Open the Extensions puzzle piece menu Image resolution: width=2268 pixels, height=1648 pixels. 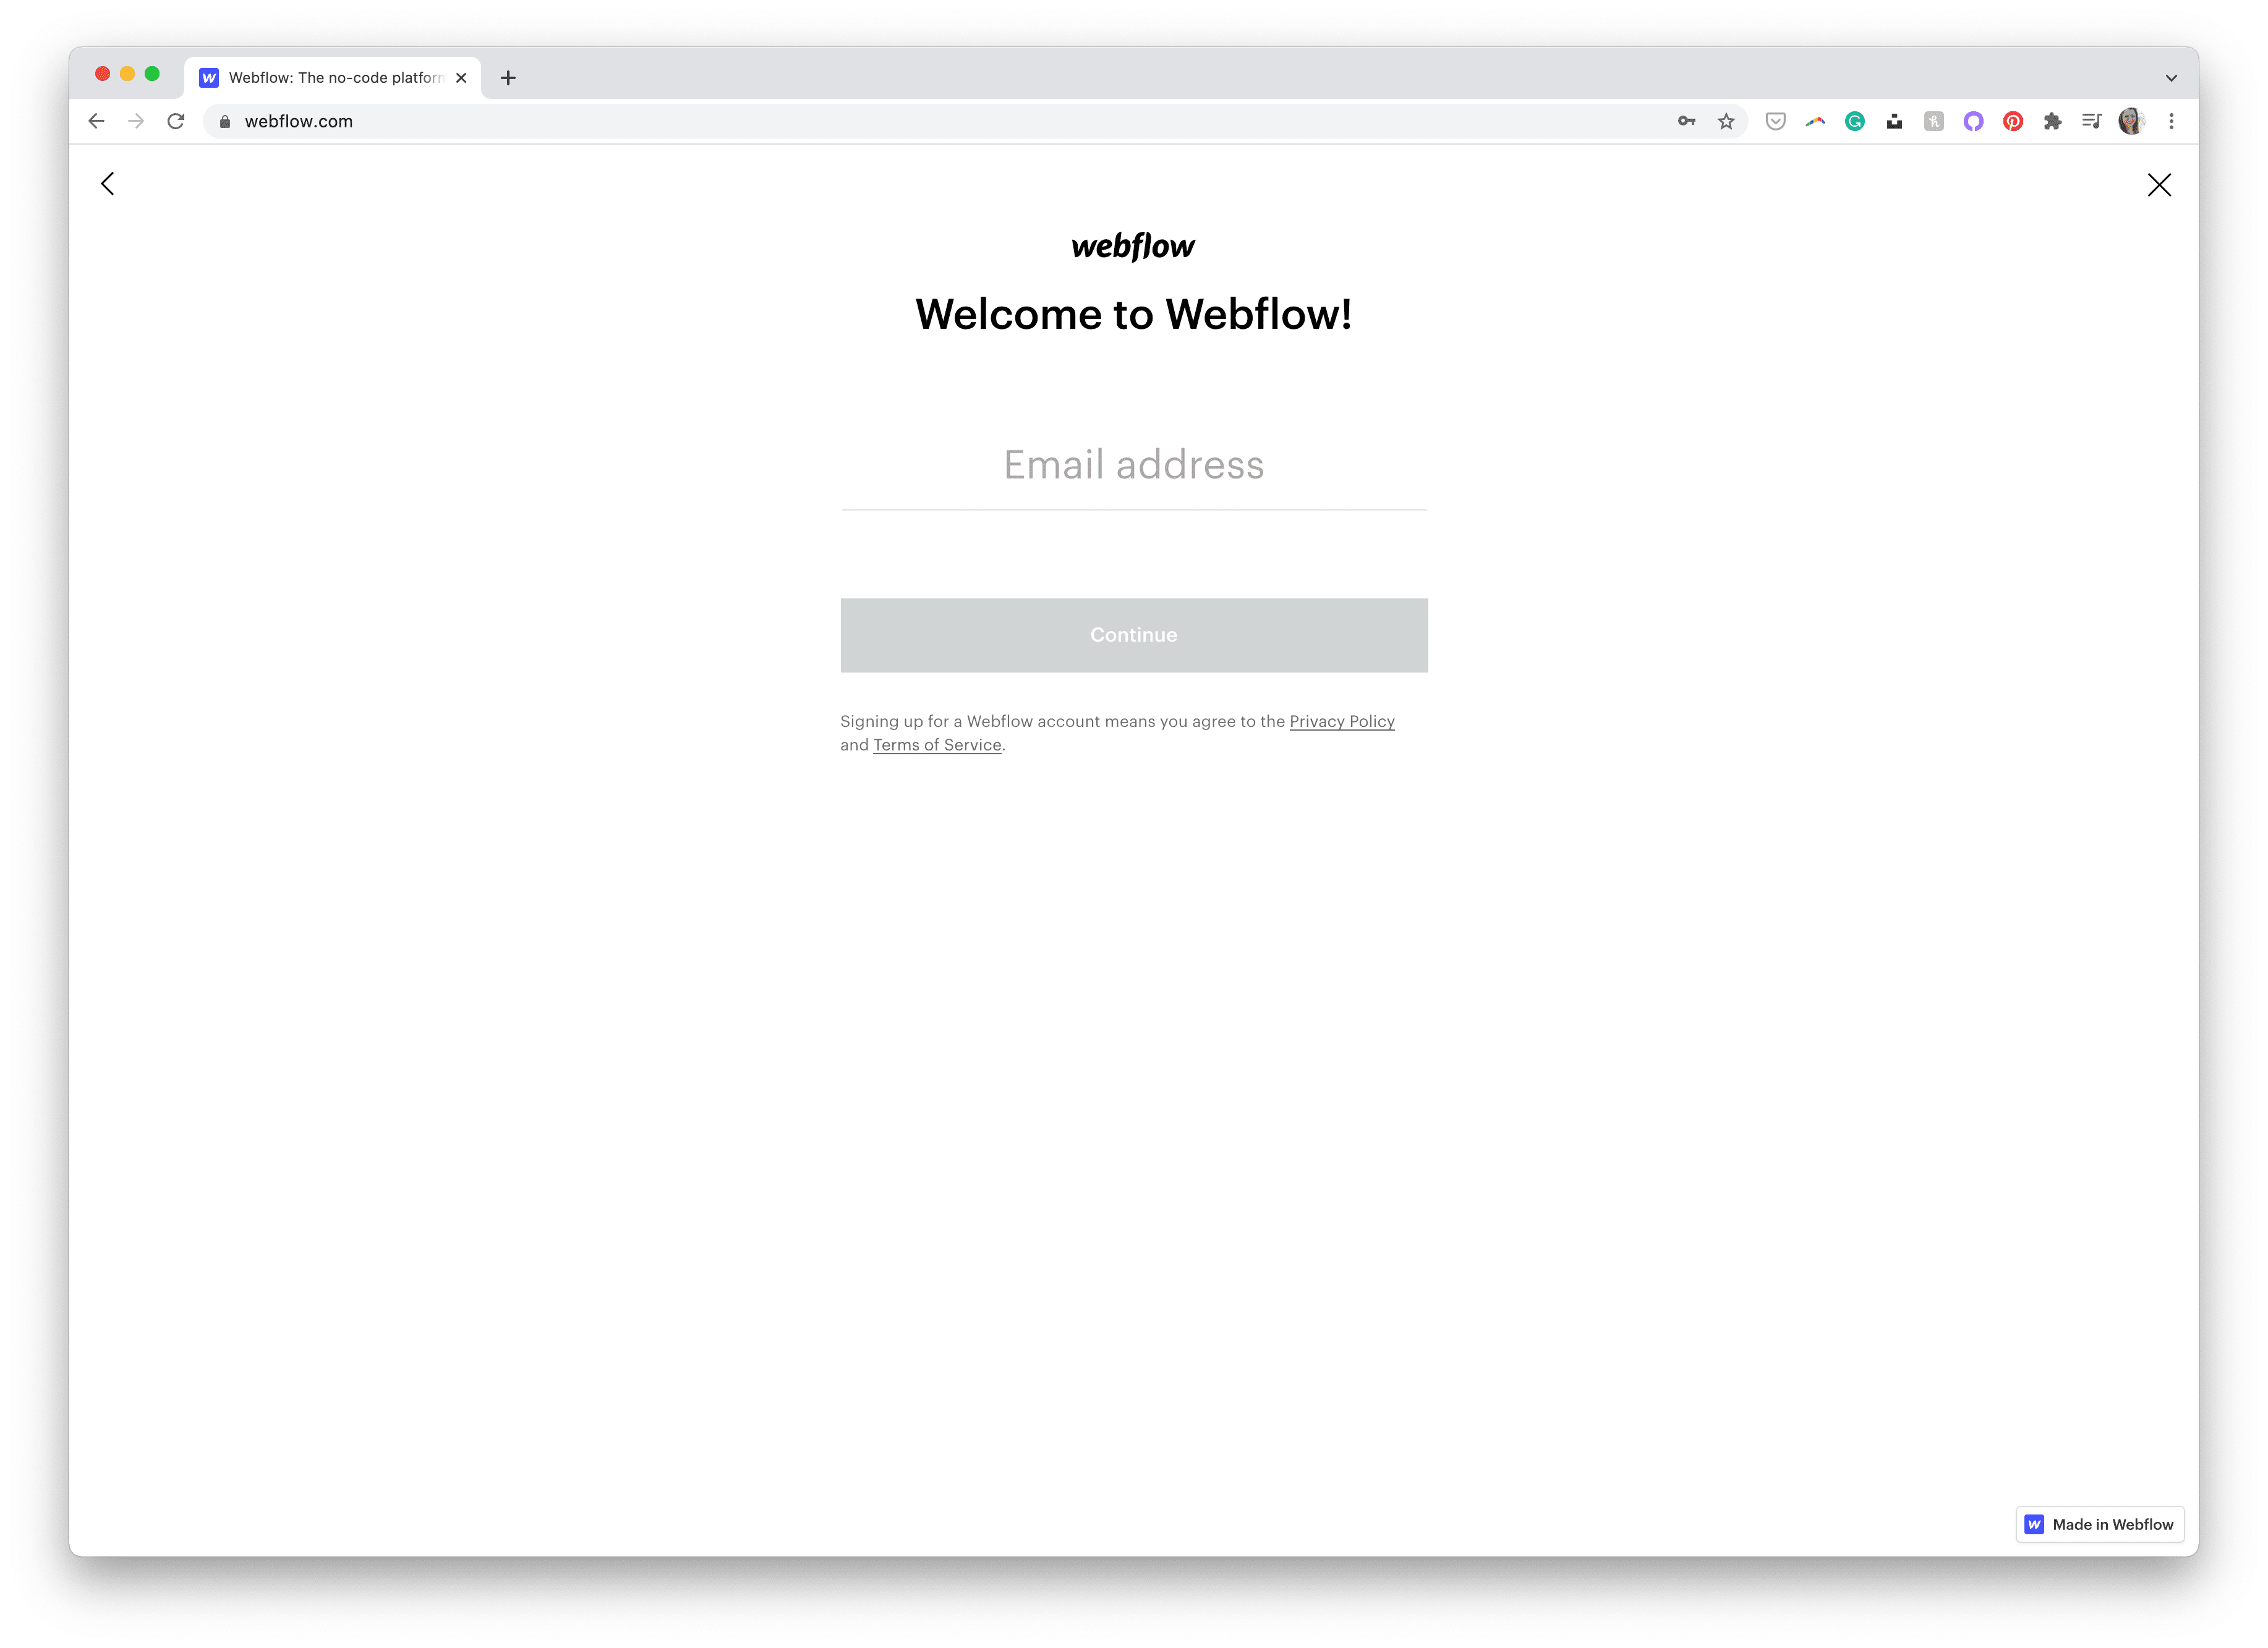tap(2052, 121)
